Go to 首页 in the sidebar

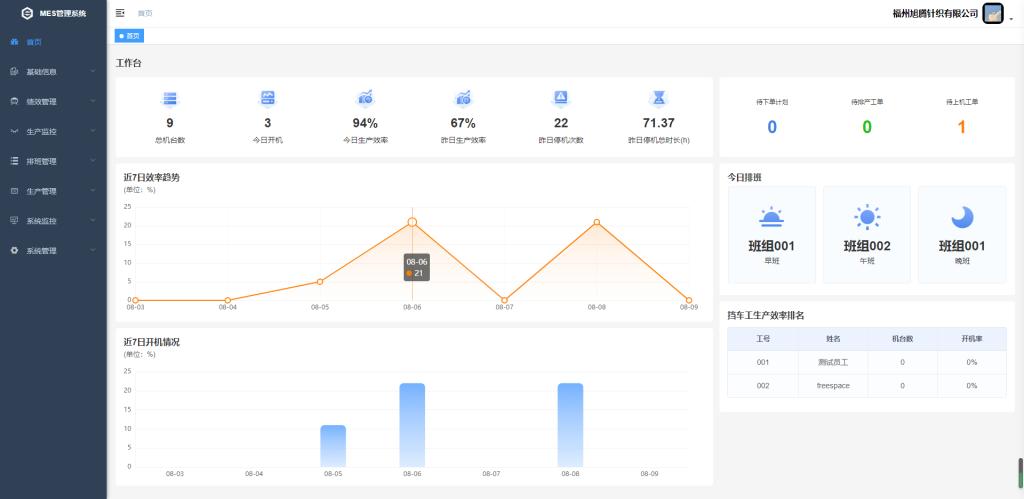[34, 42]
